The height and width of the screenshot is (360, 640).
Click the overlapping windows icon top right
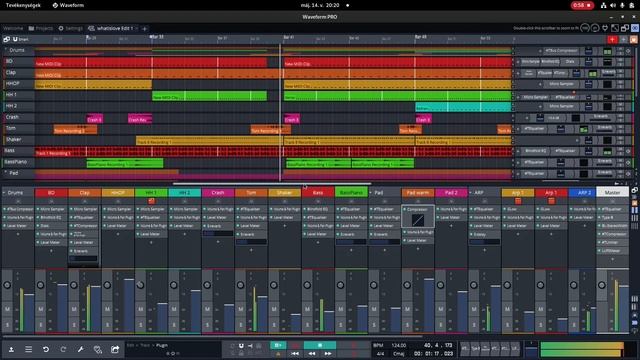pos(625,28)
